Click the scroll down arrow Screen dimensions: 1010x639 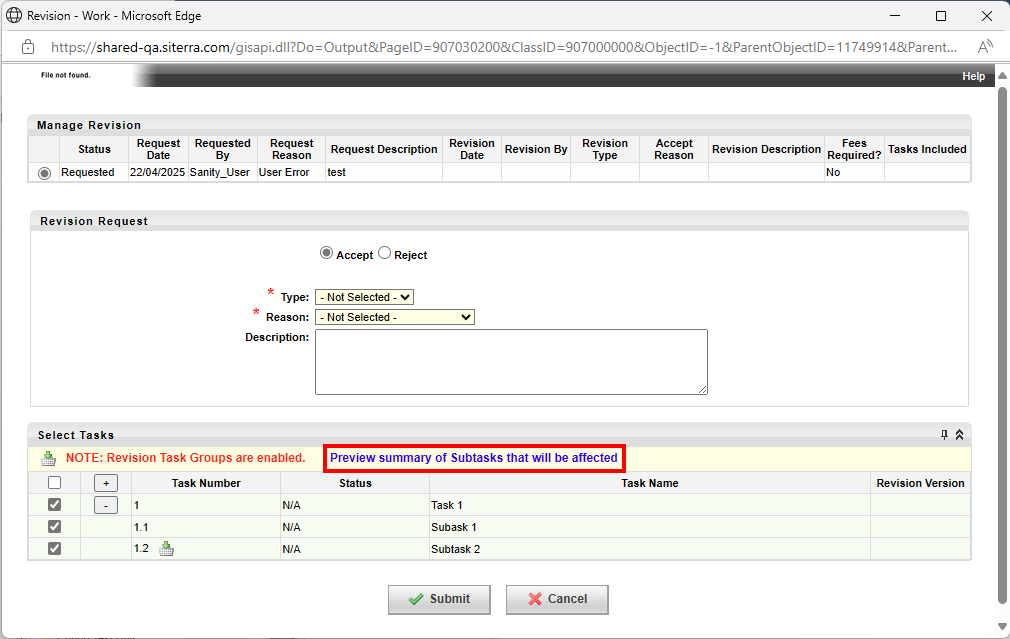[x=1002, y=627]
